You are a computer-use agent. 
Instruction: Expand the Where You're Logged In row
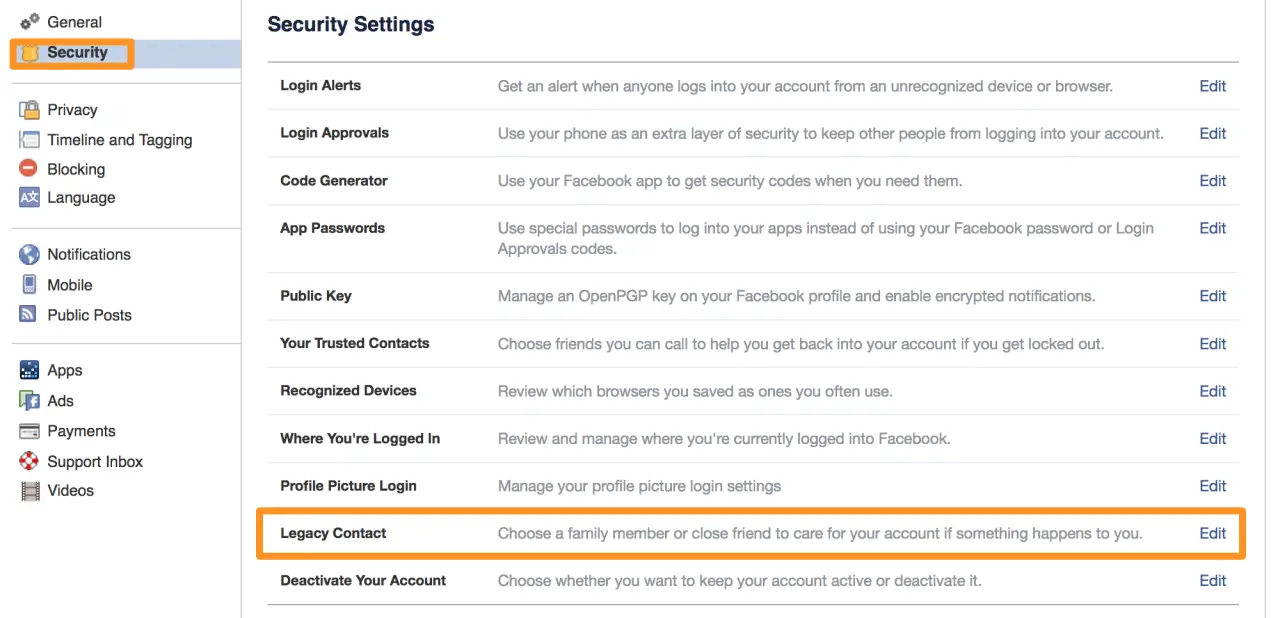point(360,438)
